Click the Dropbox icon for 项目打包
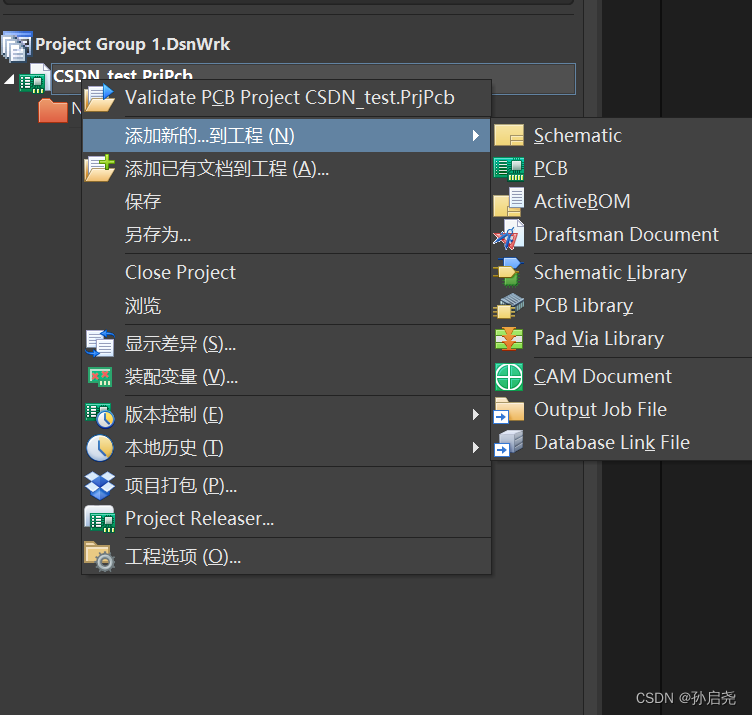Viewport: 752px width, 715px height. 100,485
